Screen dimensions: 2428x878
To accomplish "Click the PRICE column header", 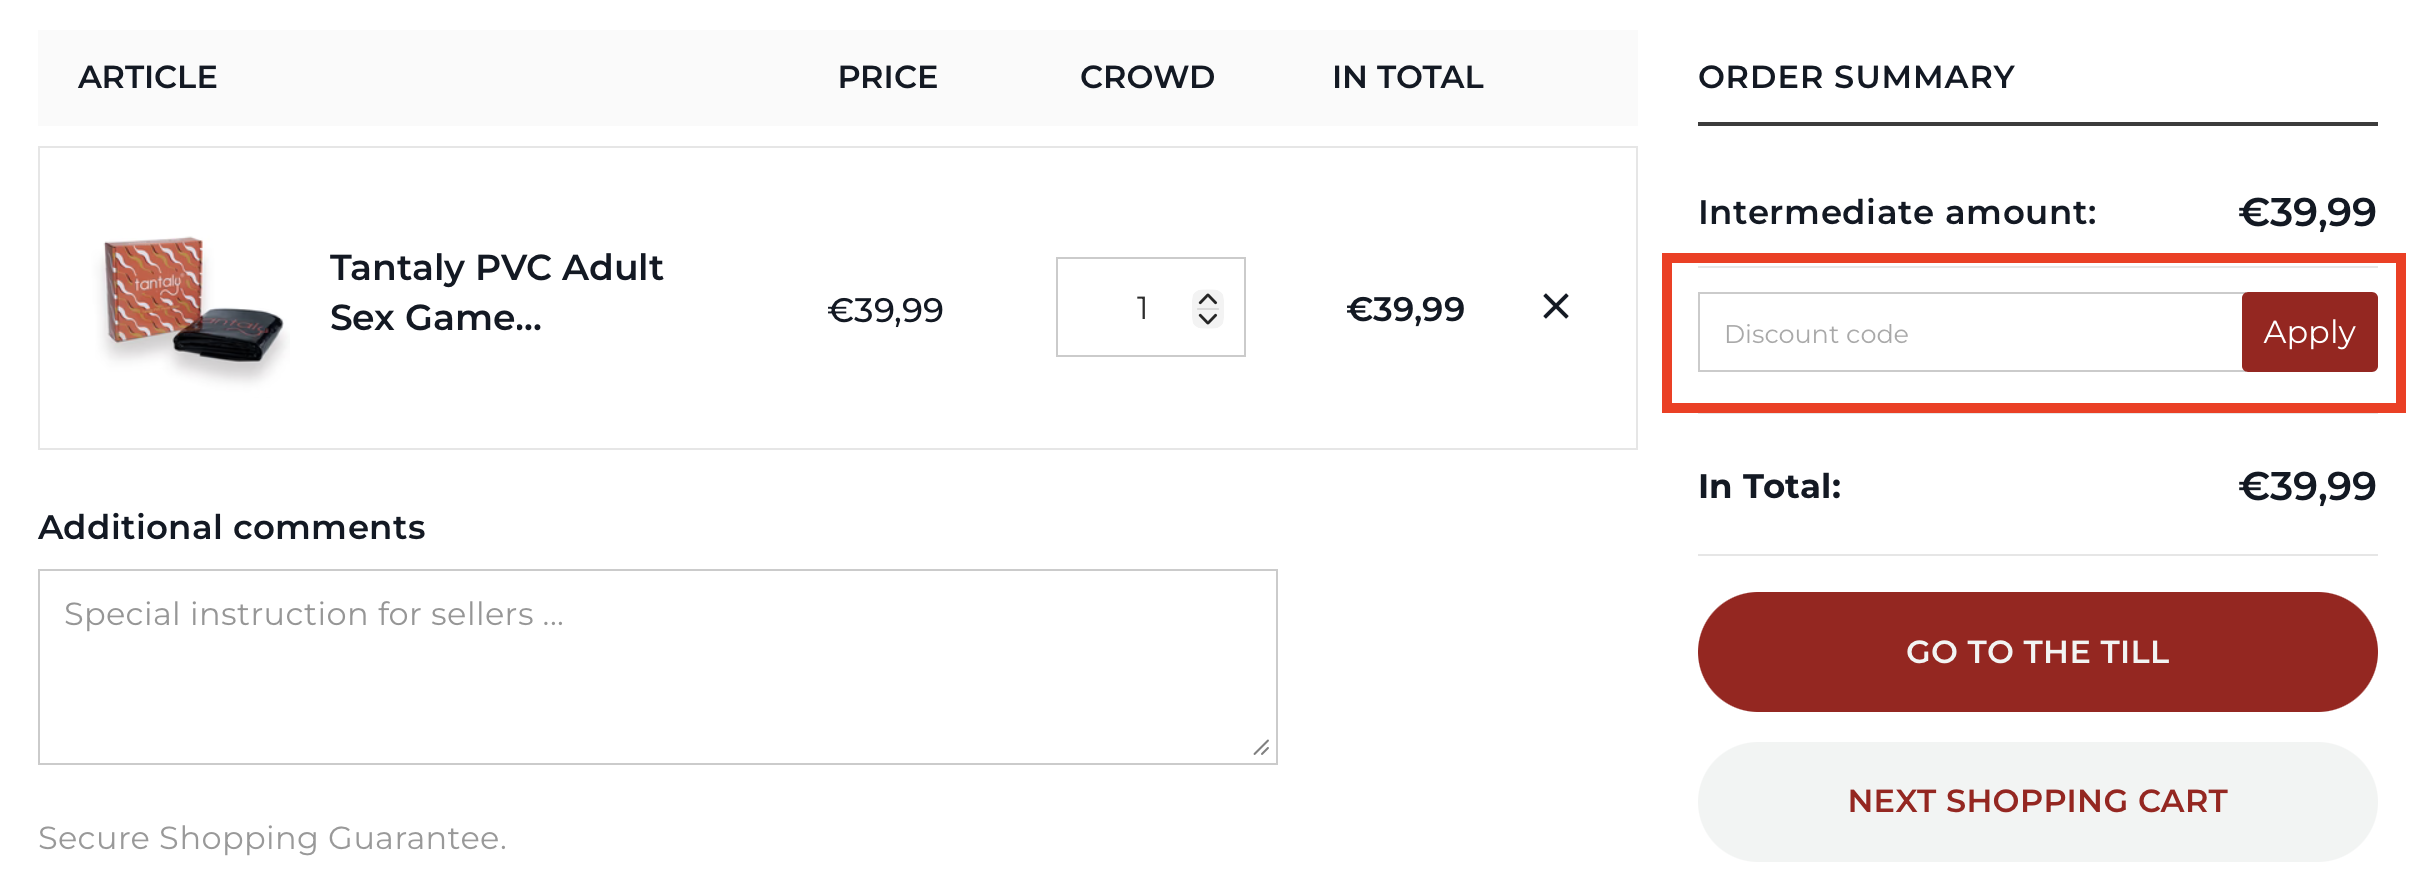I will (887, 77).
